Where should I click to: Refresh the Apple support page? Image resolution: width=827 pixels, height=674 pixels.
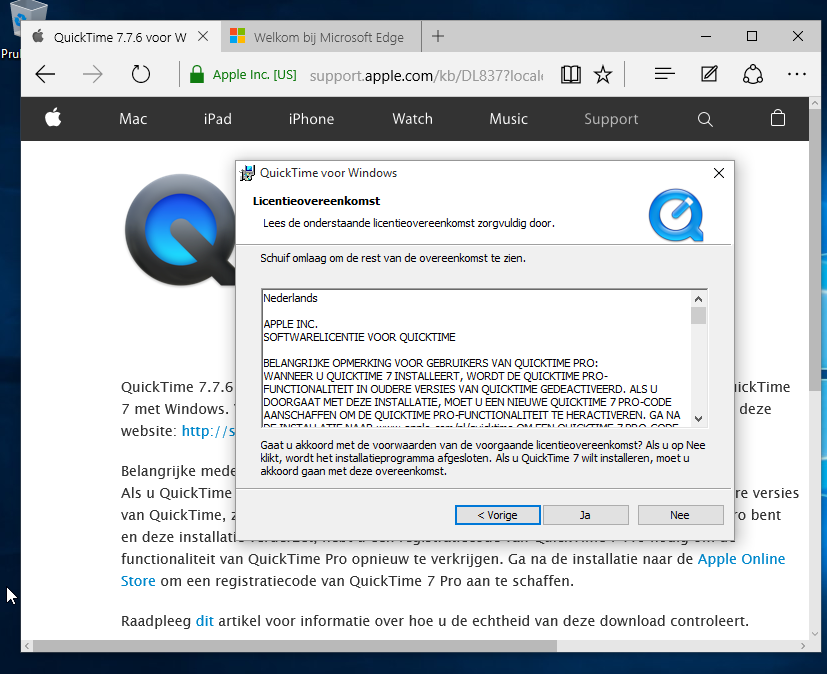(x=141, y=74)
